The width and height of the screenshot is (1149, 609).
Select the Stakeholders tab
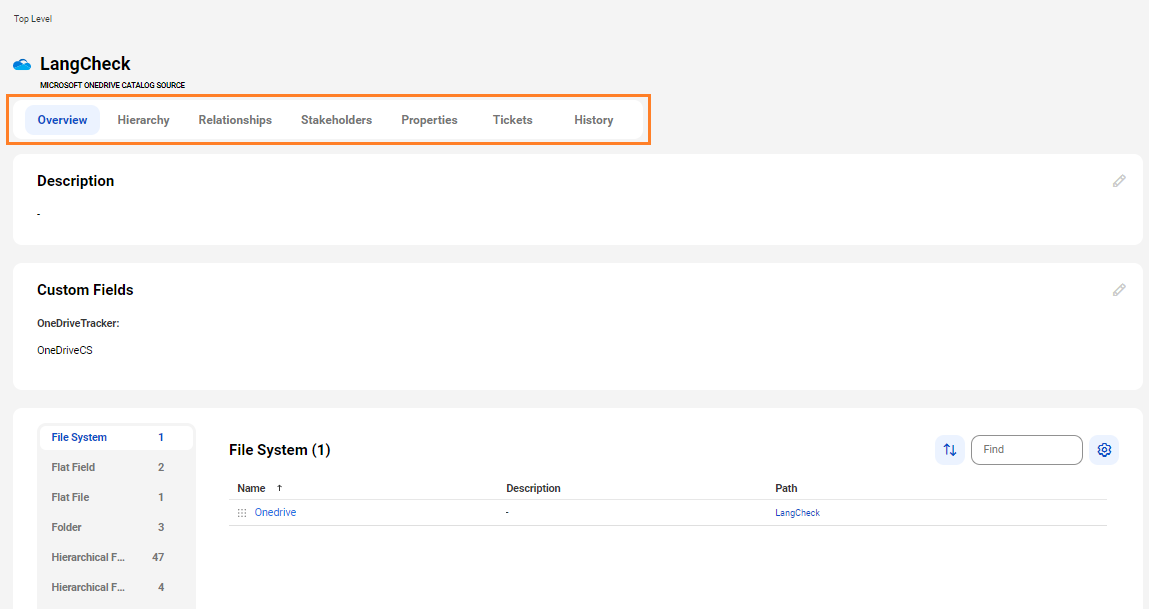pyautogui.click(x=336, y=120)
